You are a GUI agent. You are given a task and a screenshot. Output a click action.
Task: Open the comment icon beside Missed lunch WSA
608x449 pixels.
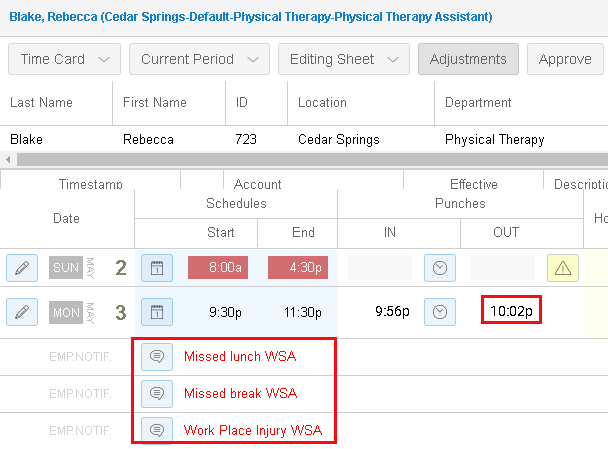[157, 356]
